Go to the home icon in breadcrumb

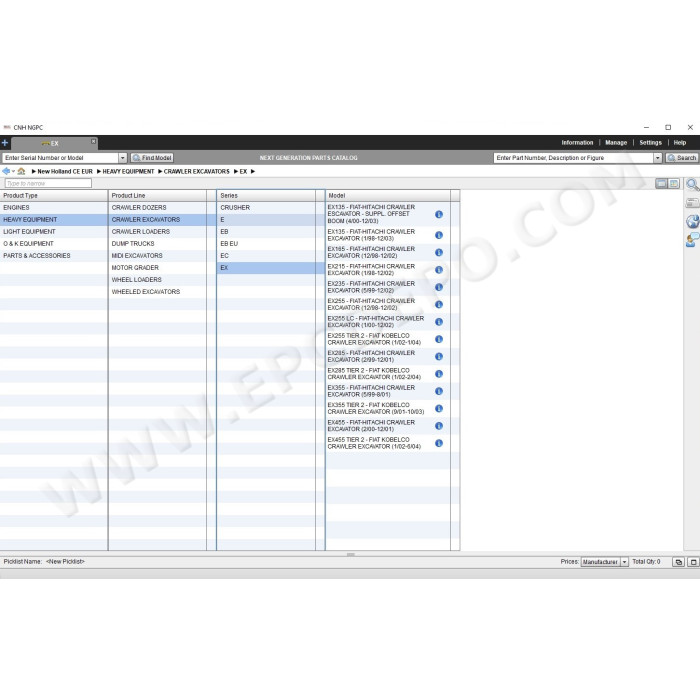pos(21,171)
